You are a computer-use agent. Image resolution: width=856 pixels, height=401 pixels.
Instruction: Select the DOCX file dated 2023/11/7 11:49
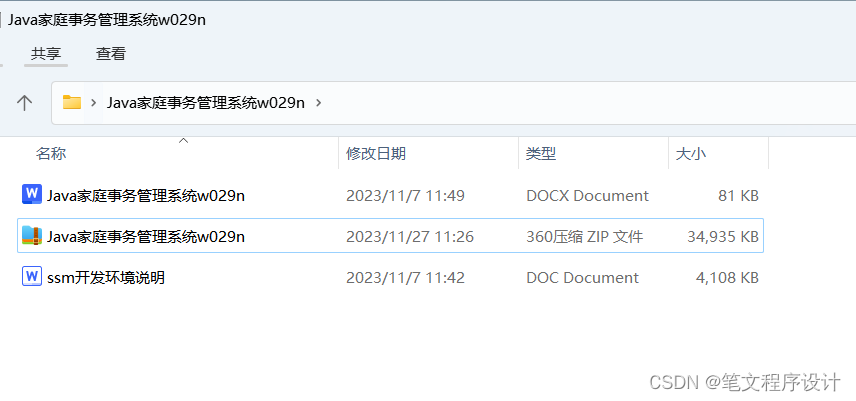click(x=146, y=196)
